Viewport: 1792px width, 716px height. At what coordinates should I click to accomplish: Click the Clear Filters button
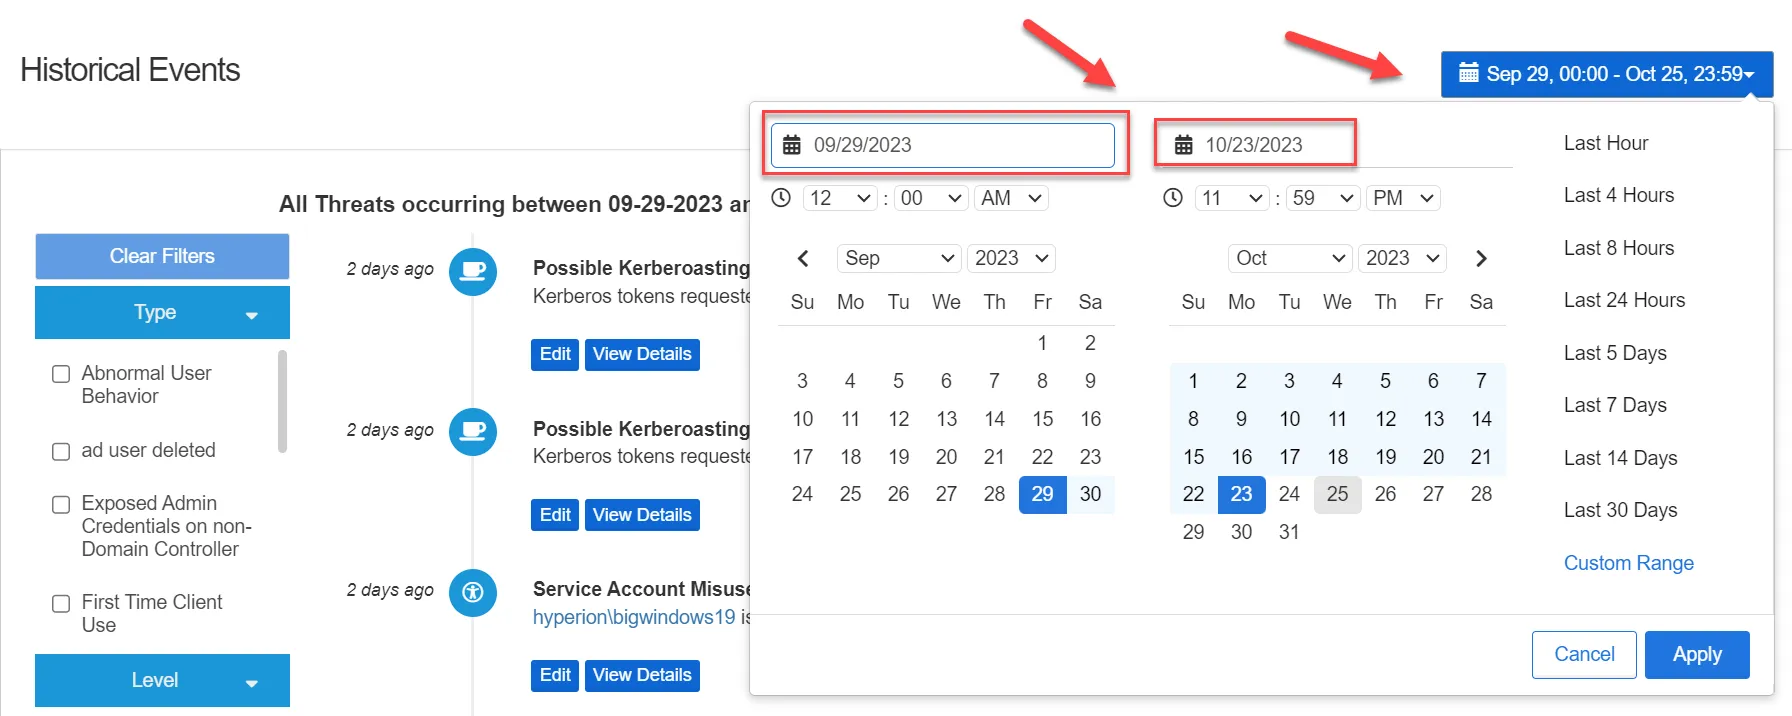(x=162, y=256)
